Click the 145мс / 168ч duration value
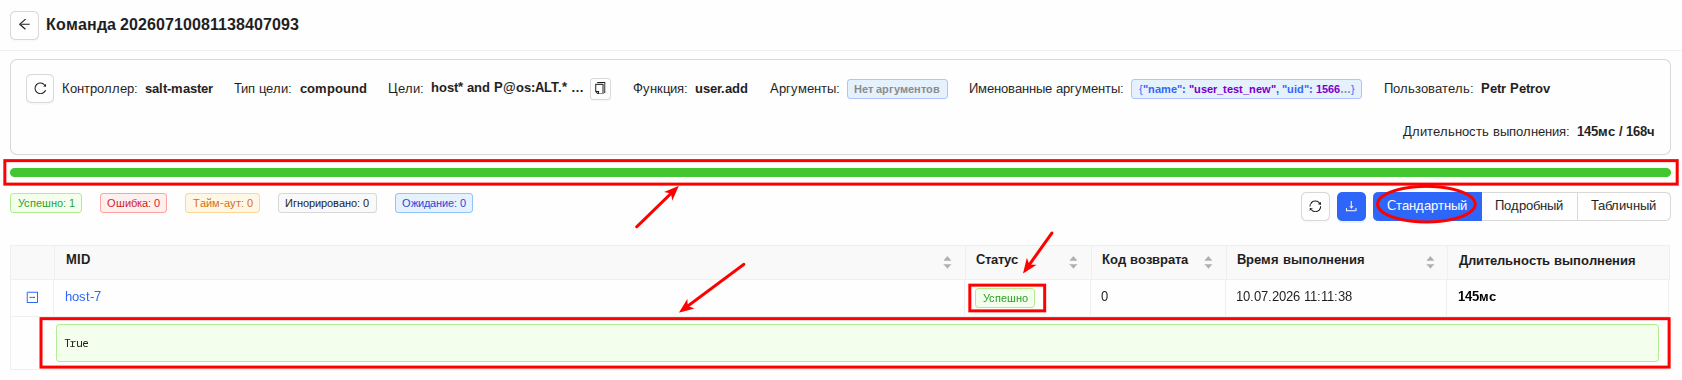The height and width of the screenshot is (380, 1682). point(1615,131)
